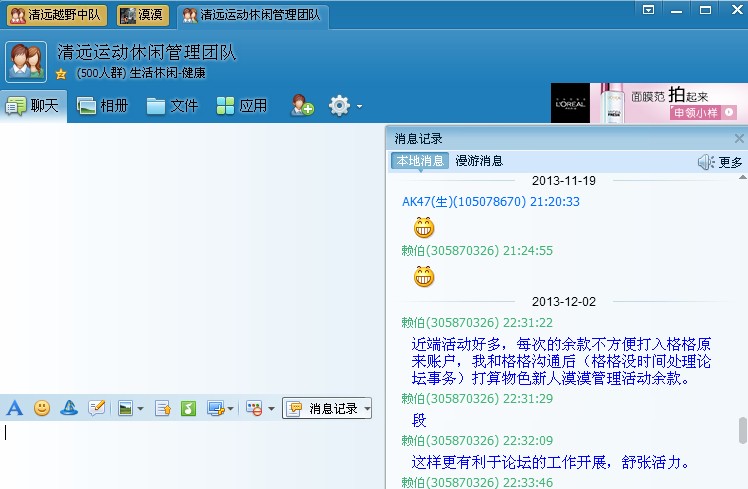Click the message starting 近端活动好多
The height and width of the screenshot is (489, 748).
[561, 361]
